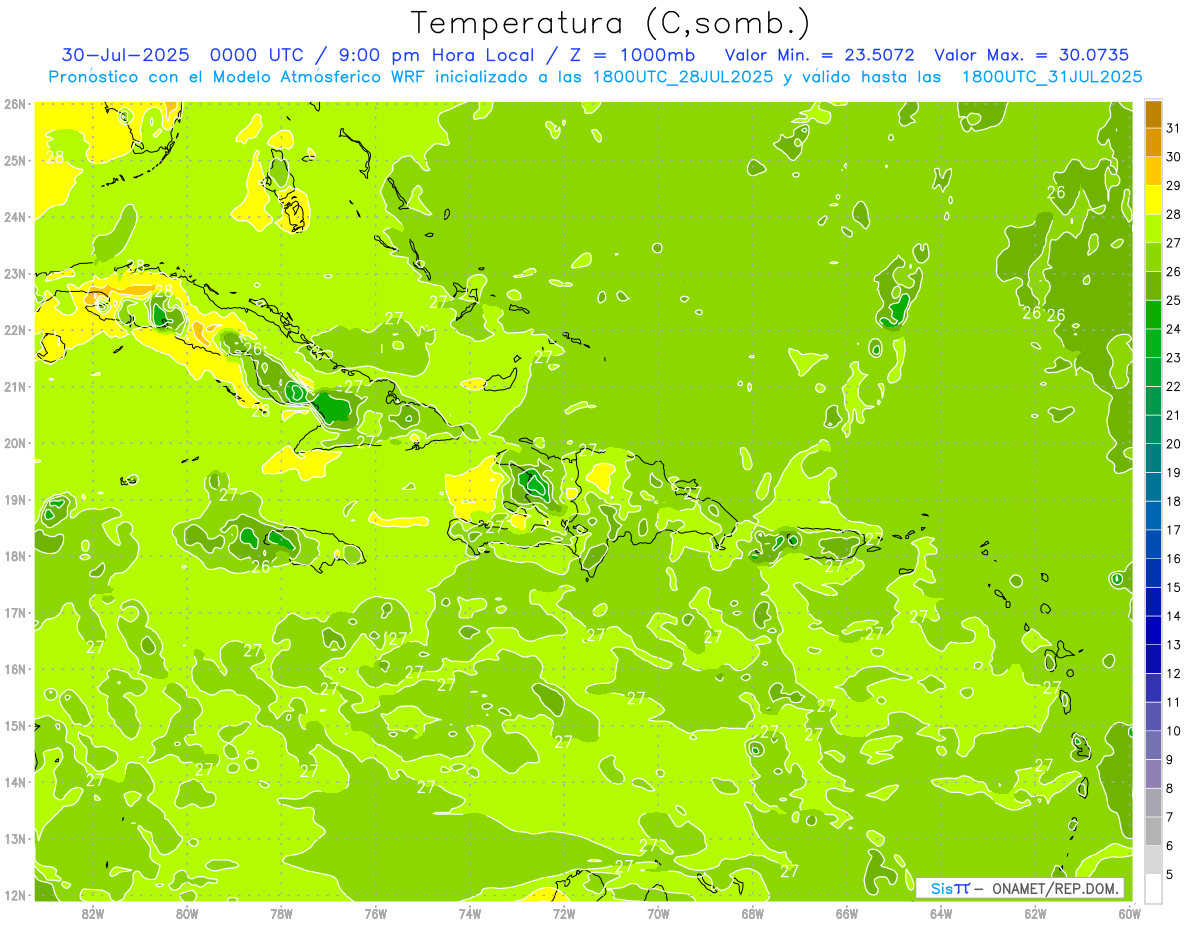1200x927 pixels.
Task: Select the purple swatch between legend 9 and 10
Action: (x=1153, y=745)
